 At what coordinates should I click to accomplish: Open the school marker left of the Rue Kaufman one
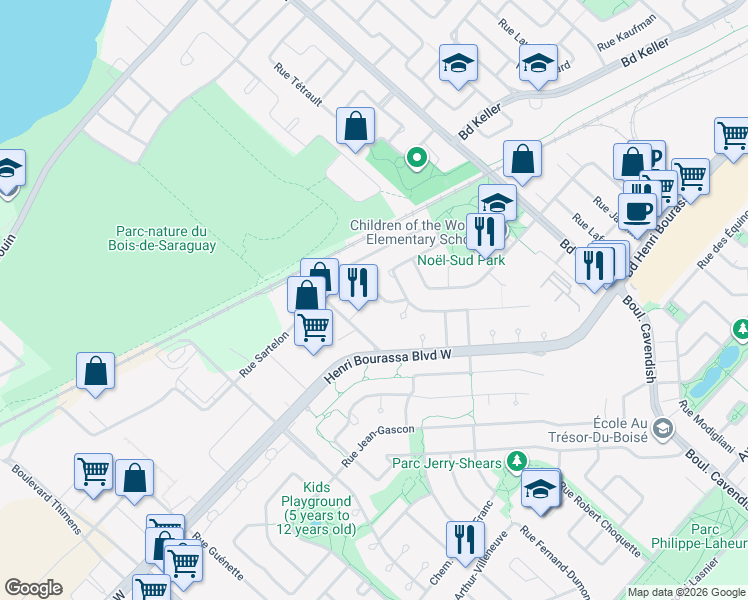(458, 65)
